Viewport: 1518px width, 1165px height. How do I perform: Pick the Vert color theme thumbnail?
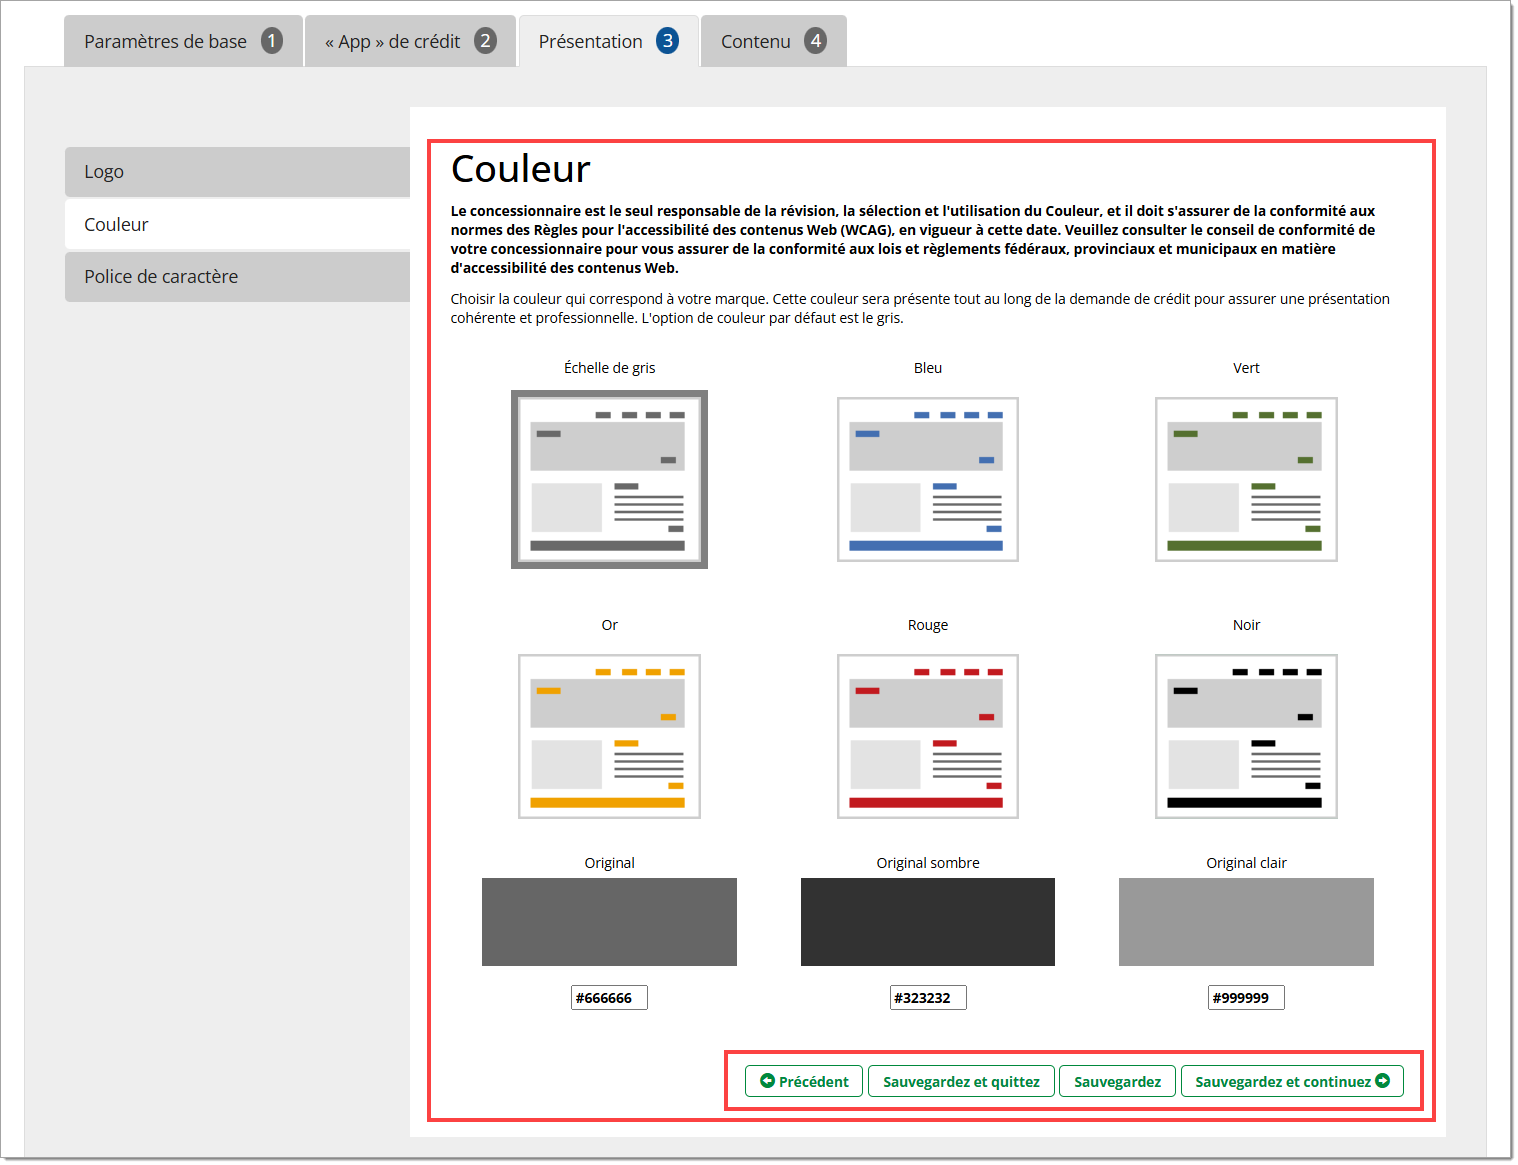[x=1245, y=480]
